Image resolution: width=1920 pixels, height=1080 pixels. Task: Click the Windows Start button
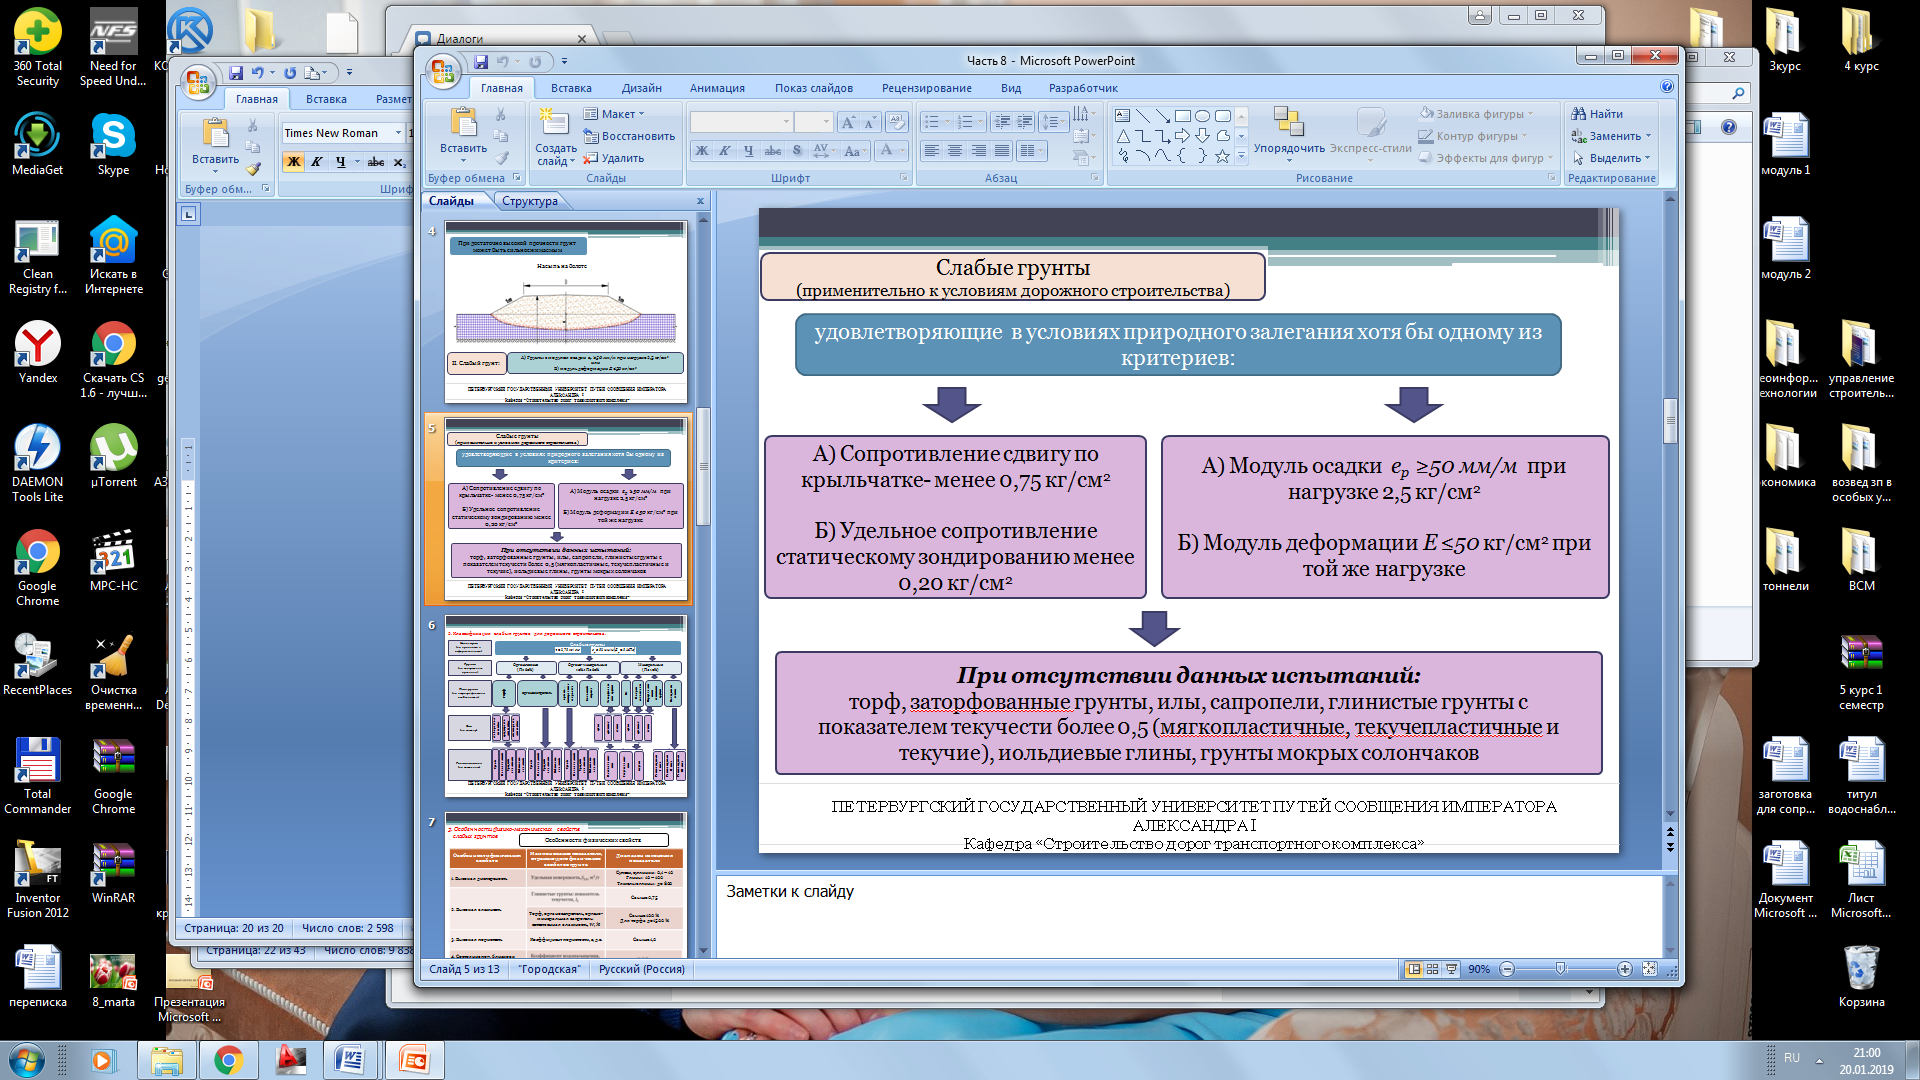click(x=26, y=1060)
